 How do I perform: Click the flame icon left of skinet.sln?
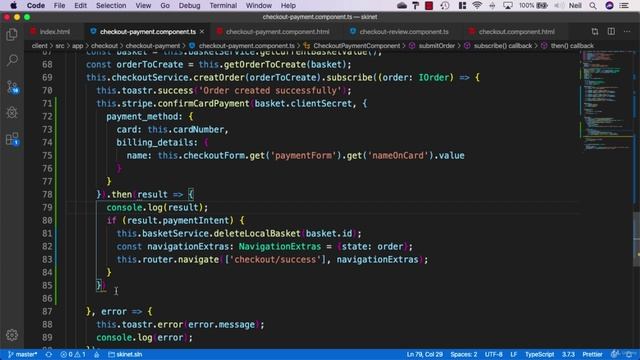tap(97, 354)
